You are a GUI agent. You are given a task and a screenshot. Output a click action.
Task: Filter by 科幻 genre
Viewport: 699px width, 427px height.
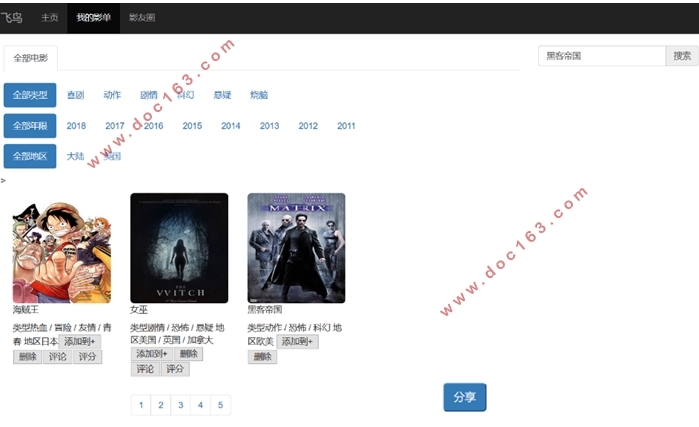[185, 95]
